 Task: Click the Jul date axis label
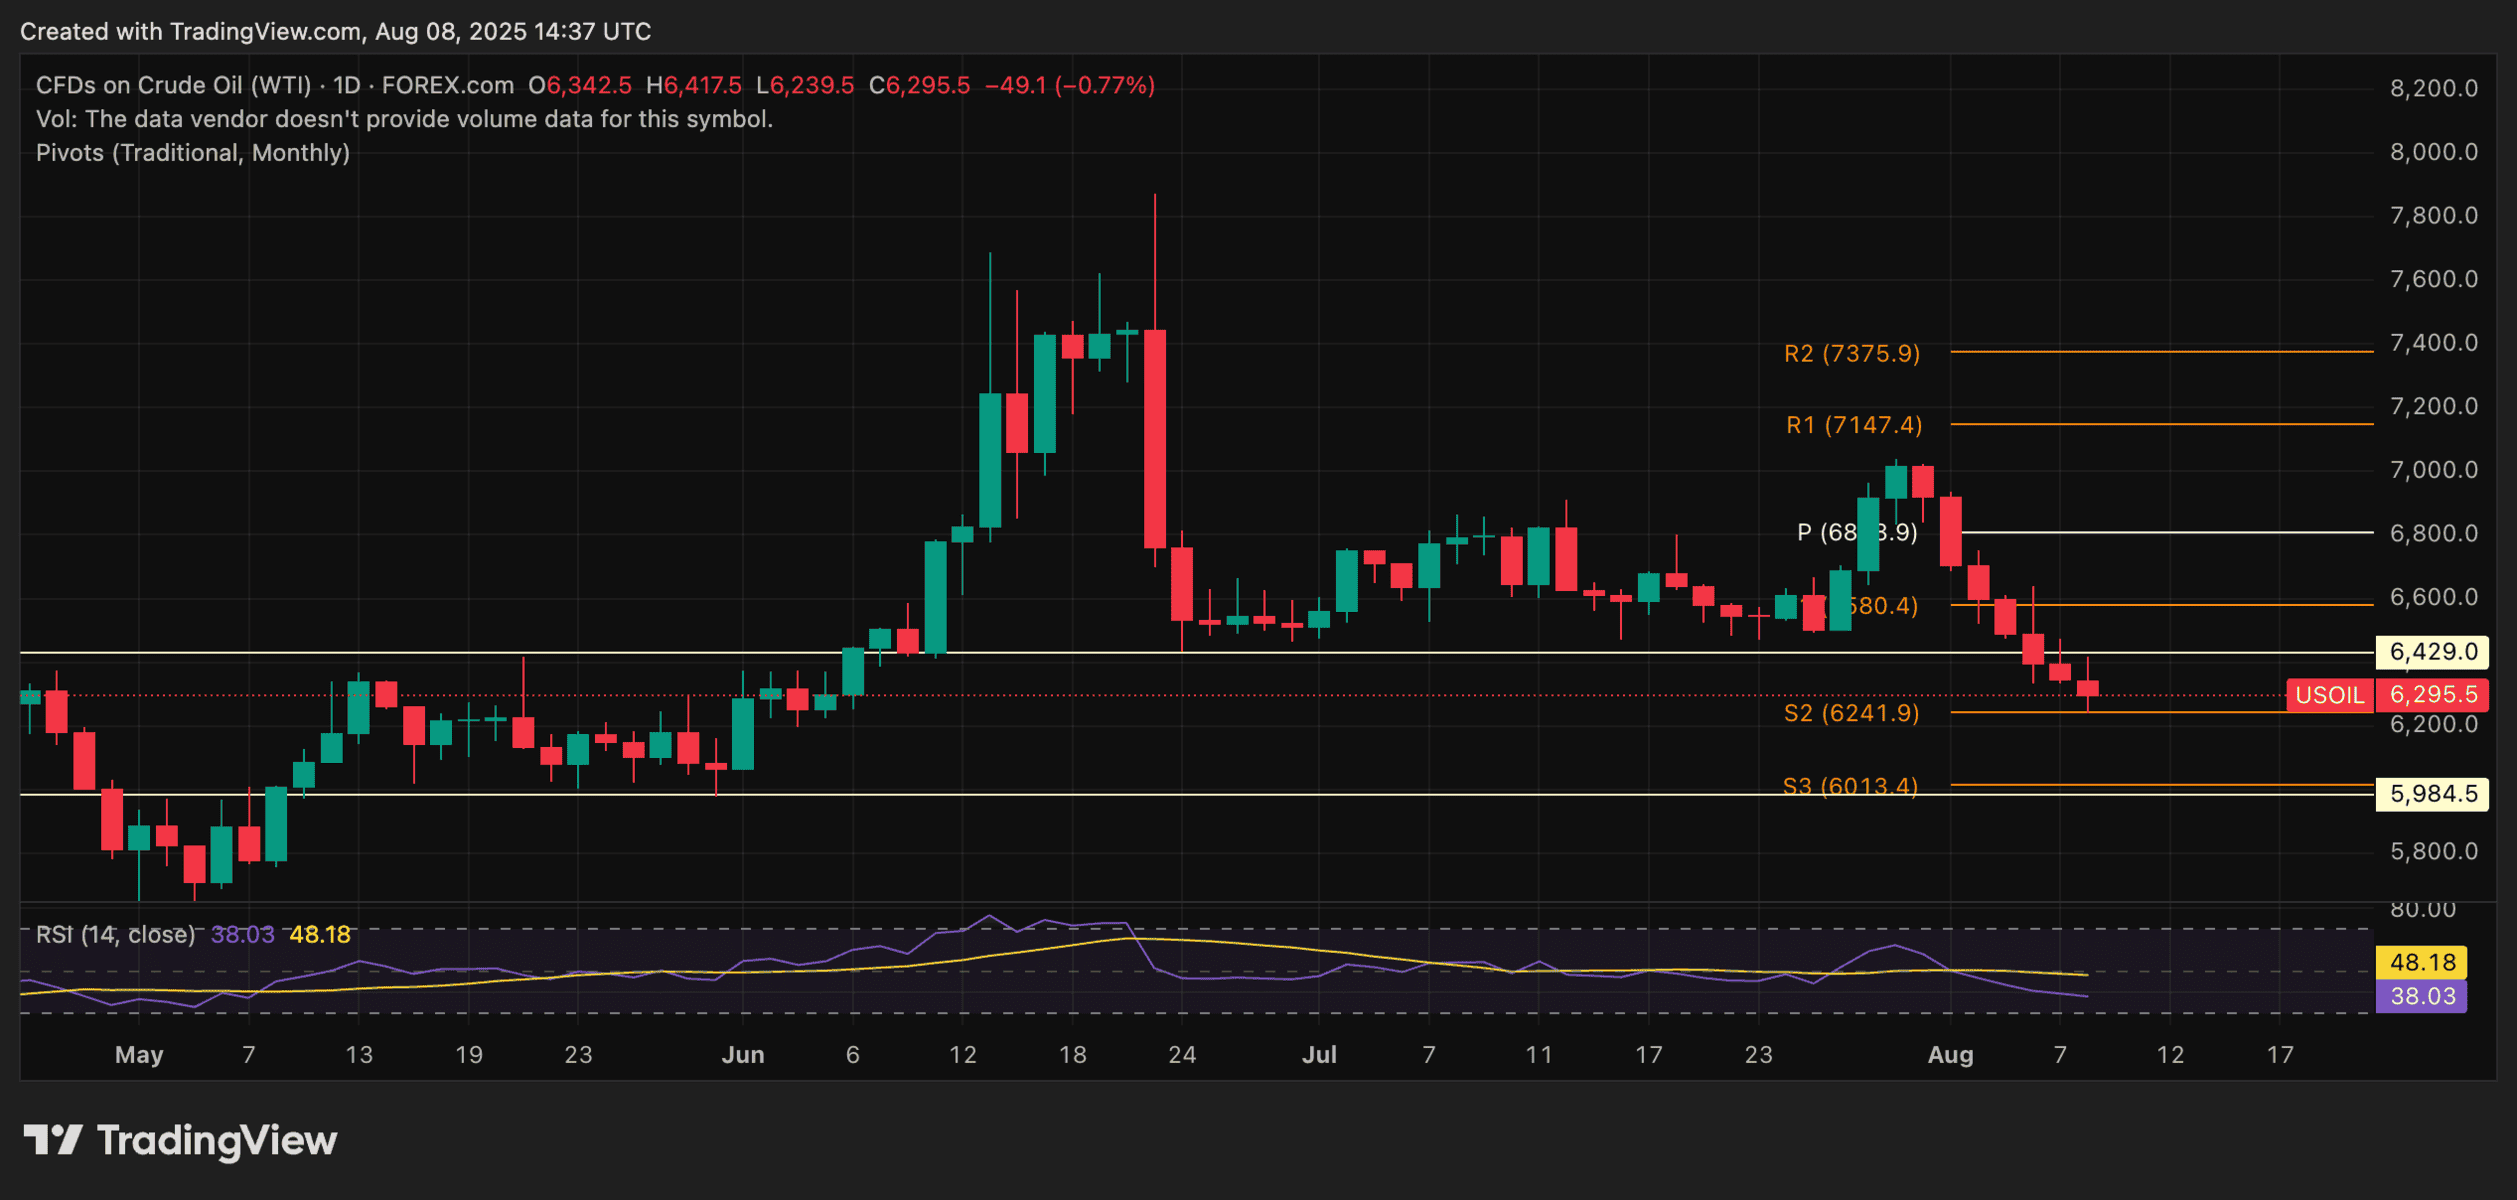(1319, 1055)
